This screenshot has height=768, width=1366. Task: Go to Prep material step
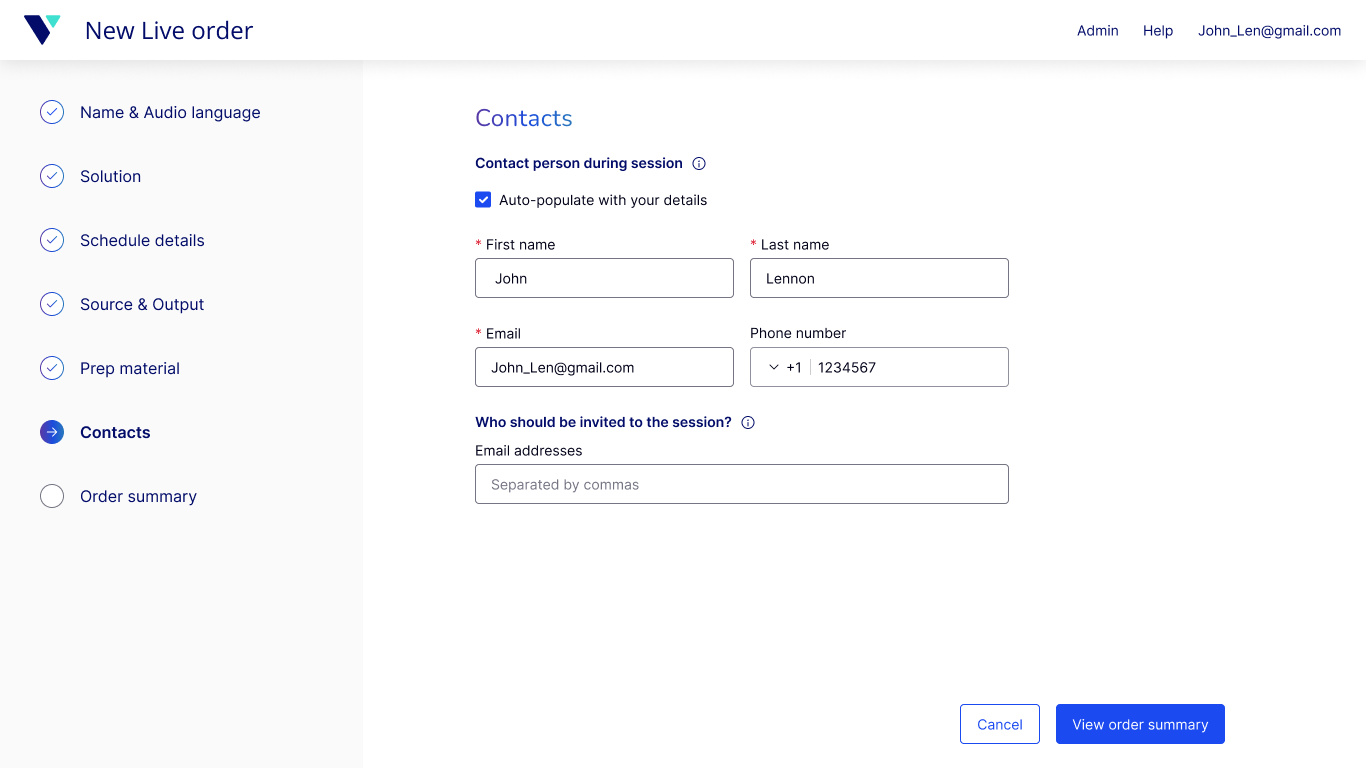pyautogui.click(x=130, y=368)
